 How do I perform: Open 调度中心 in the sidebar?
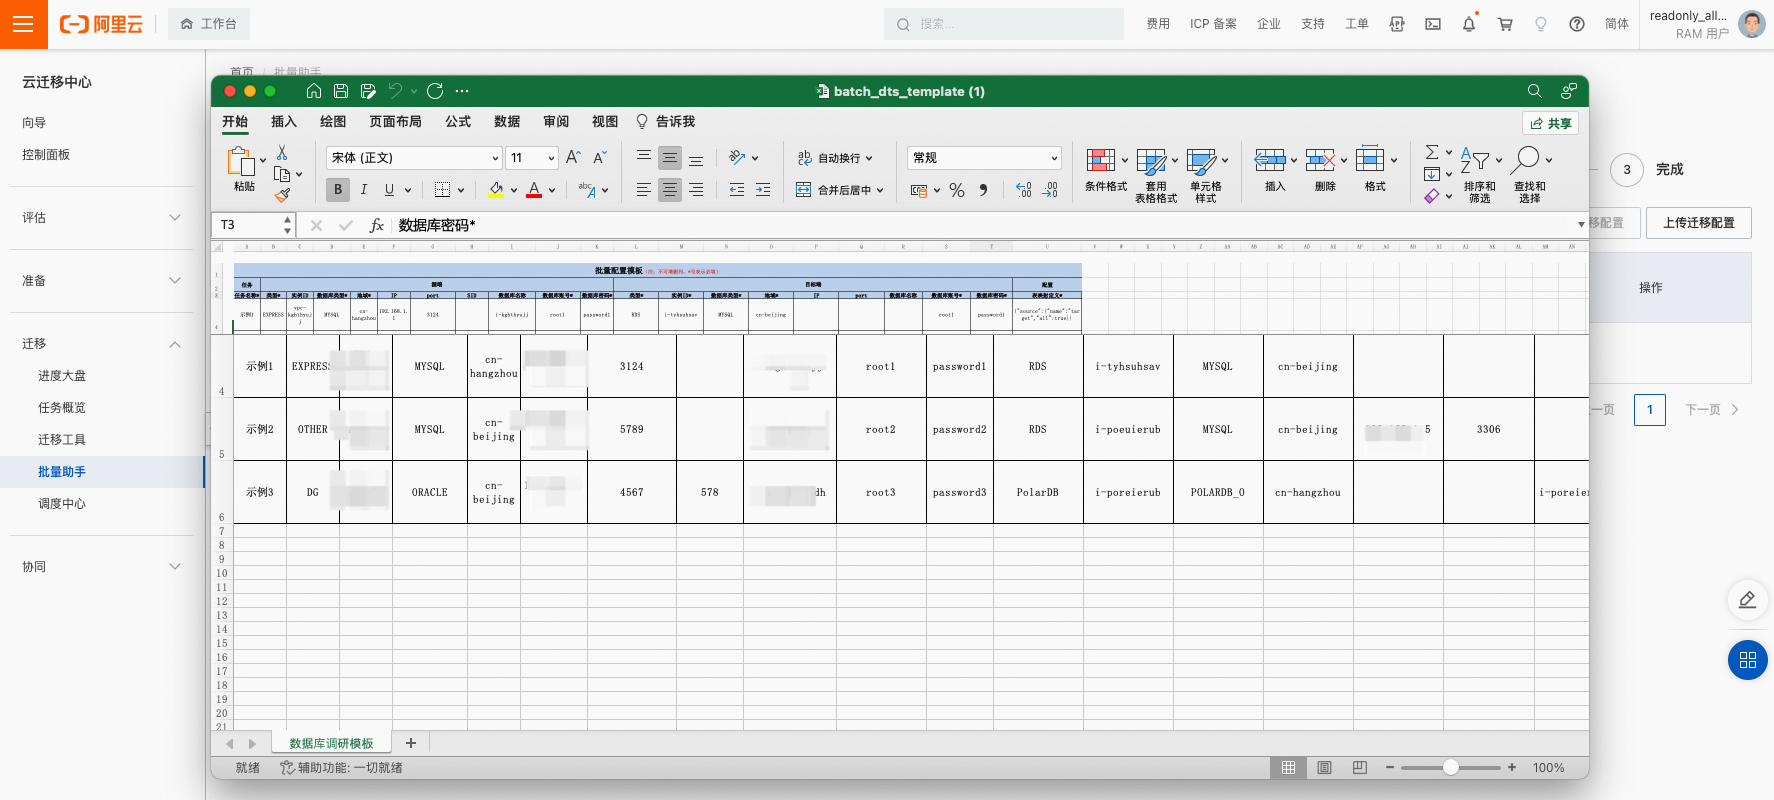(62, 503)
